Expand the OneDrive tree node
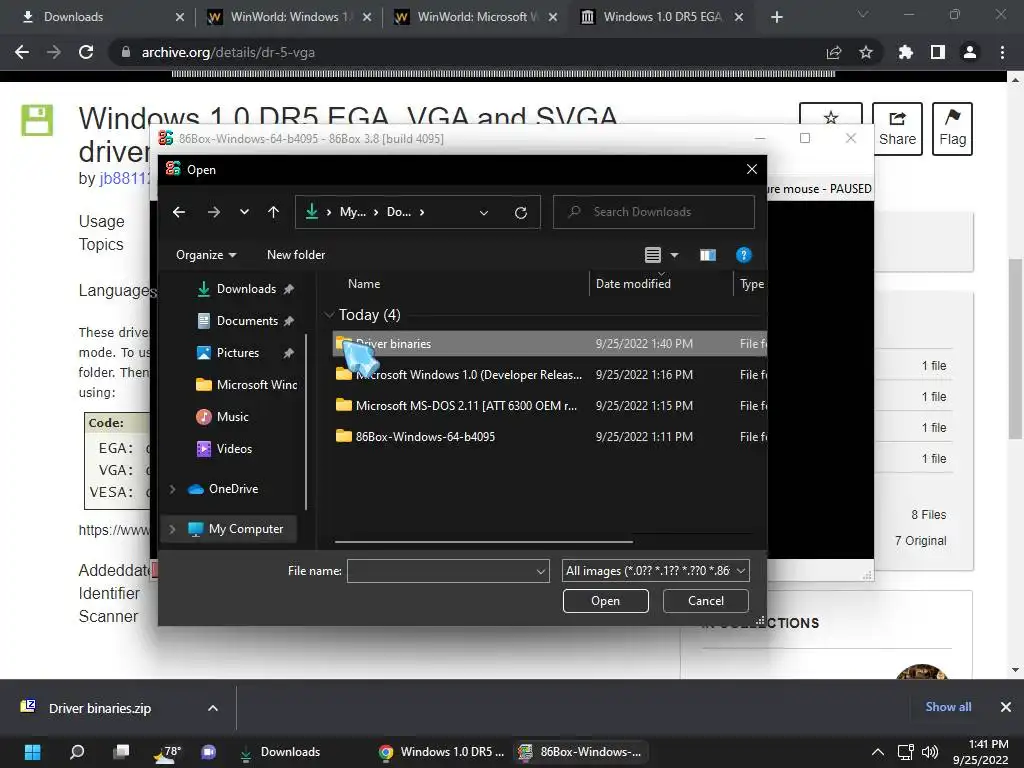 pyautogui.click(x=172, y=489)
